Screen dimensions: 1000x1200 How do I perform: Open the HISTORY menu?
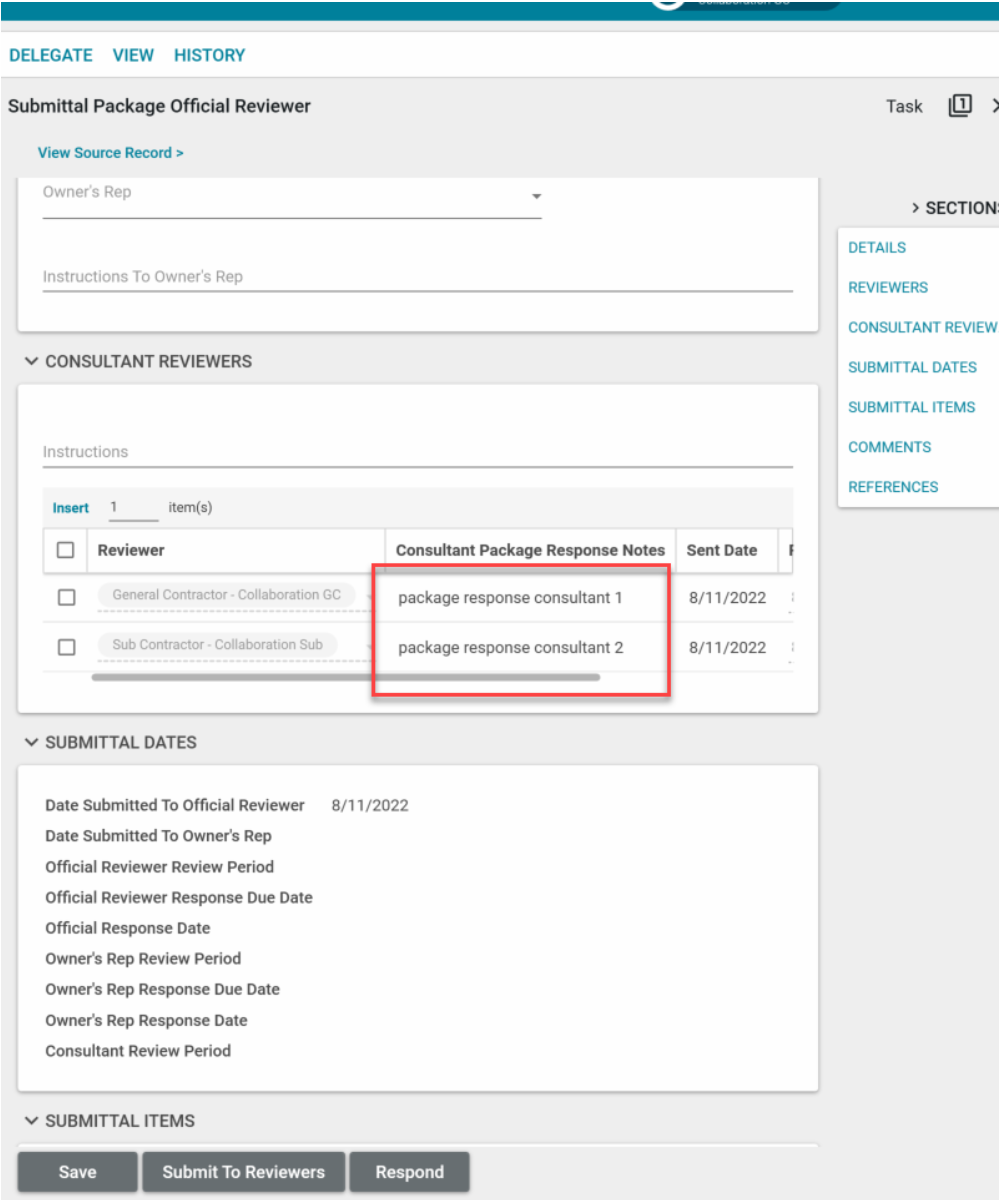coord(209,55)
